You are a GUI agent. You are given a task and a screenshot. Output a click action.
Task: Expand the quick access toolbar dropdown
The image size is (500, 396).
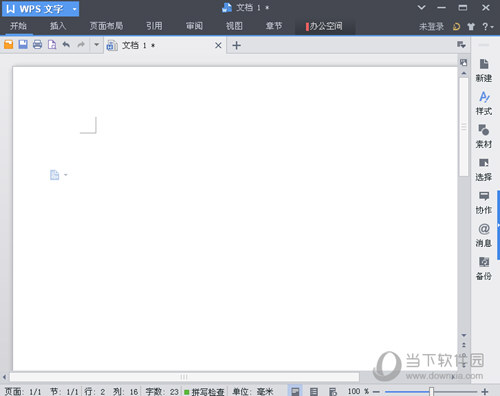[96, 44]
